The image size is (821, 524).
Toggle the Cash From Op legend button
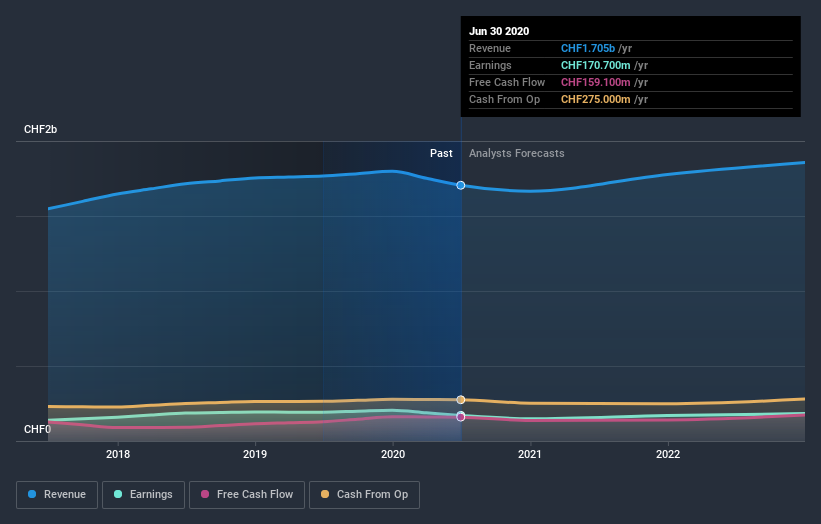364,495
